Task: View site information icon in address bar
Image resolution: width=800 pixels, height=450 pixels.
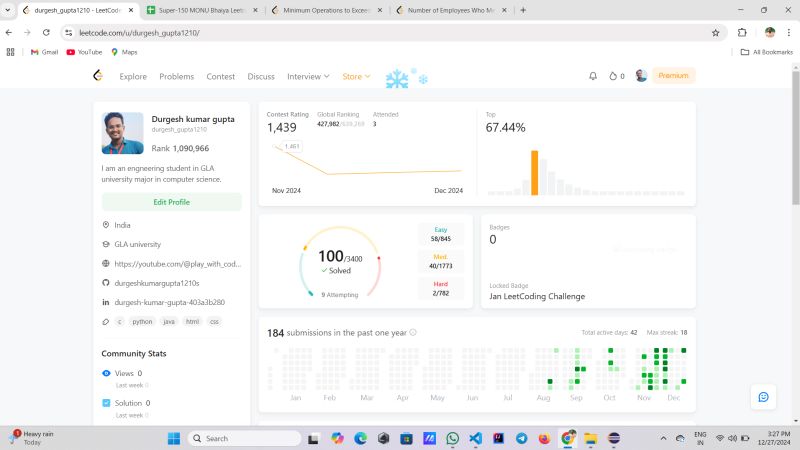Action: 68,33
